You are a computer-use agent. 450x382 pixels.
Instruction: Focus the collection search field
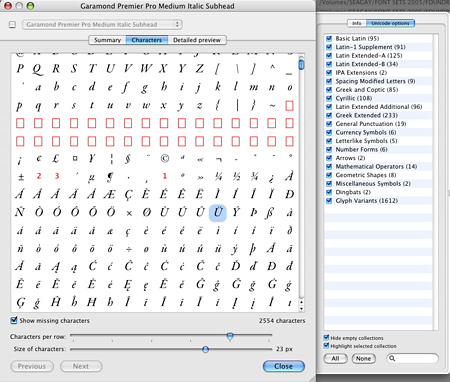[412, 358]
